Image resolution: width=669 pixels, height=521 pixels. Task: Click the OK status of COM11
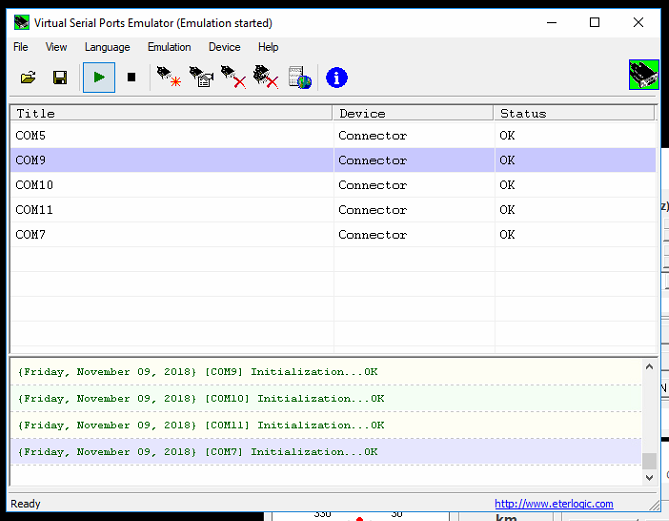coord(507,210)
